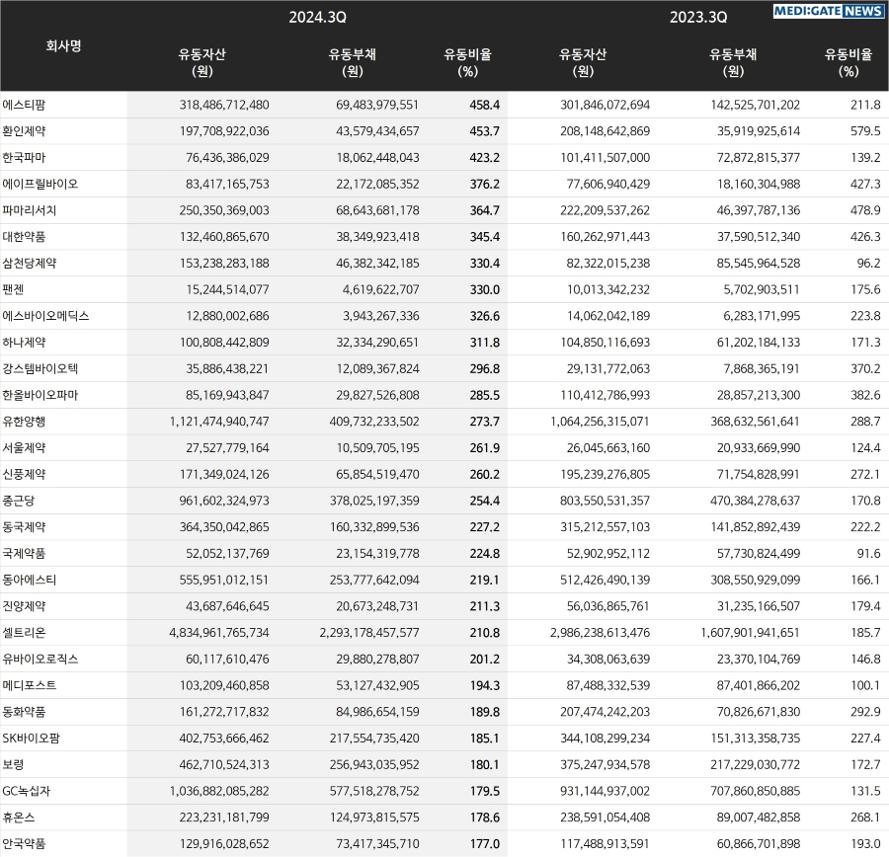
Task: Select company name 삼천당제약
Action: tap(29, 263)
